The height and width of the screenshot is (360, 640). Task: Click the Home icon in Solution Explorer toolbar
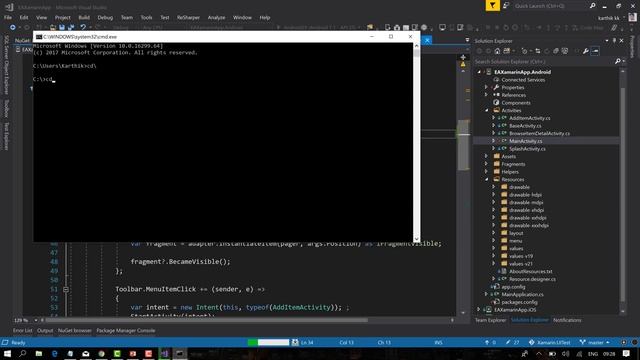[497, 51]
